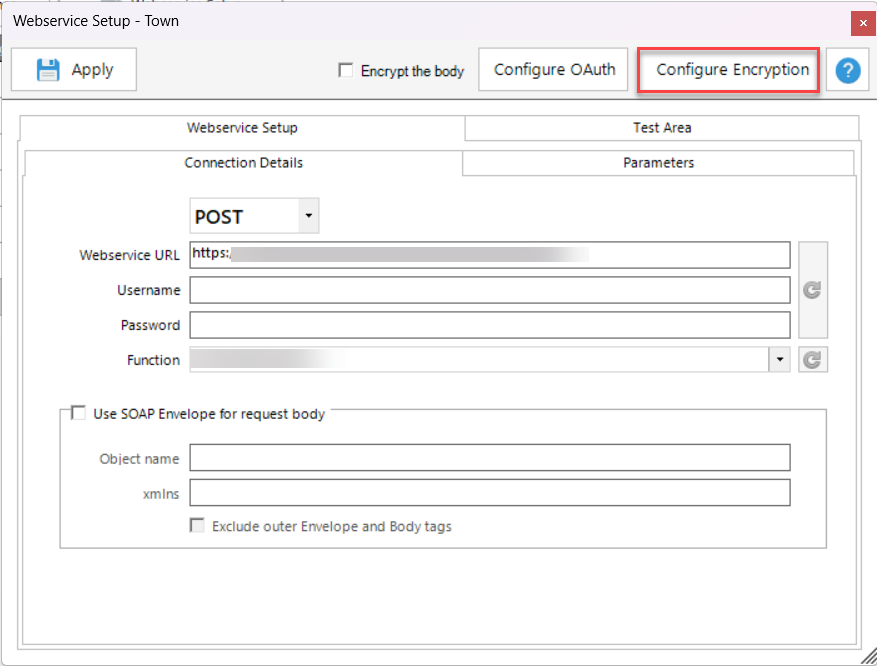Focus the Username text field
This screenshot has height=666, width=877.
tap(490, 290)
